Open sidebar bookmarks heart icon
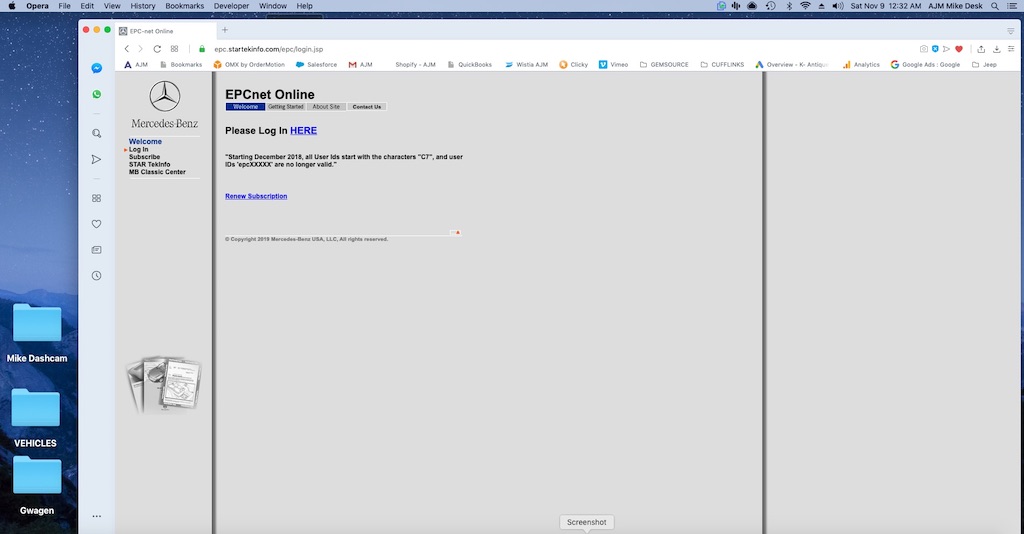1024x534 pixels. coord(96,224)
